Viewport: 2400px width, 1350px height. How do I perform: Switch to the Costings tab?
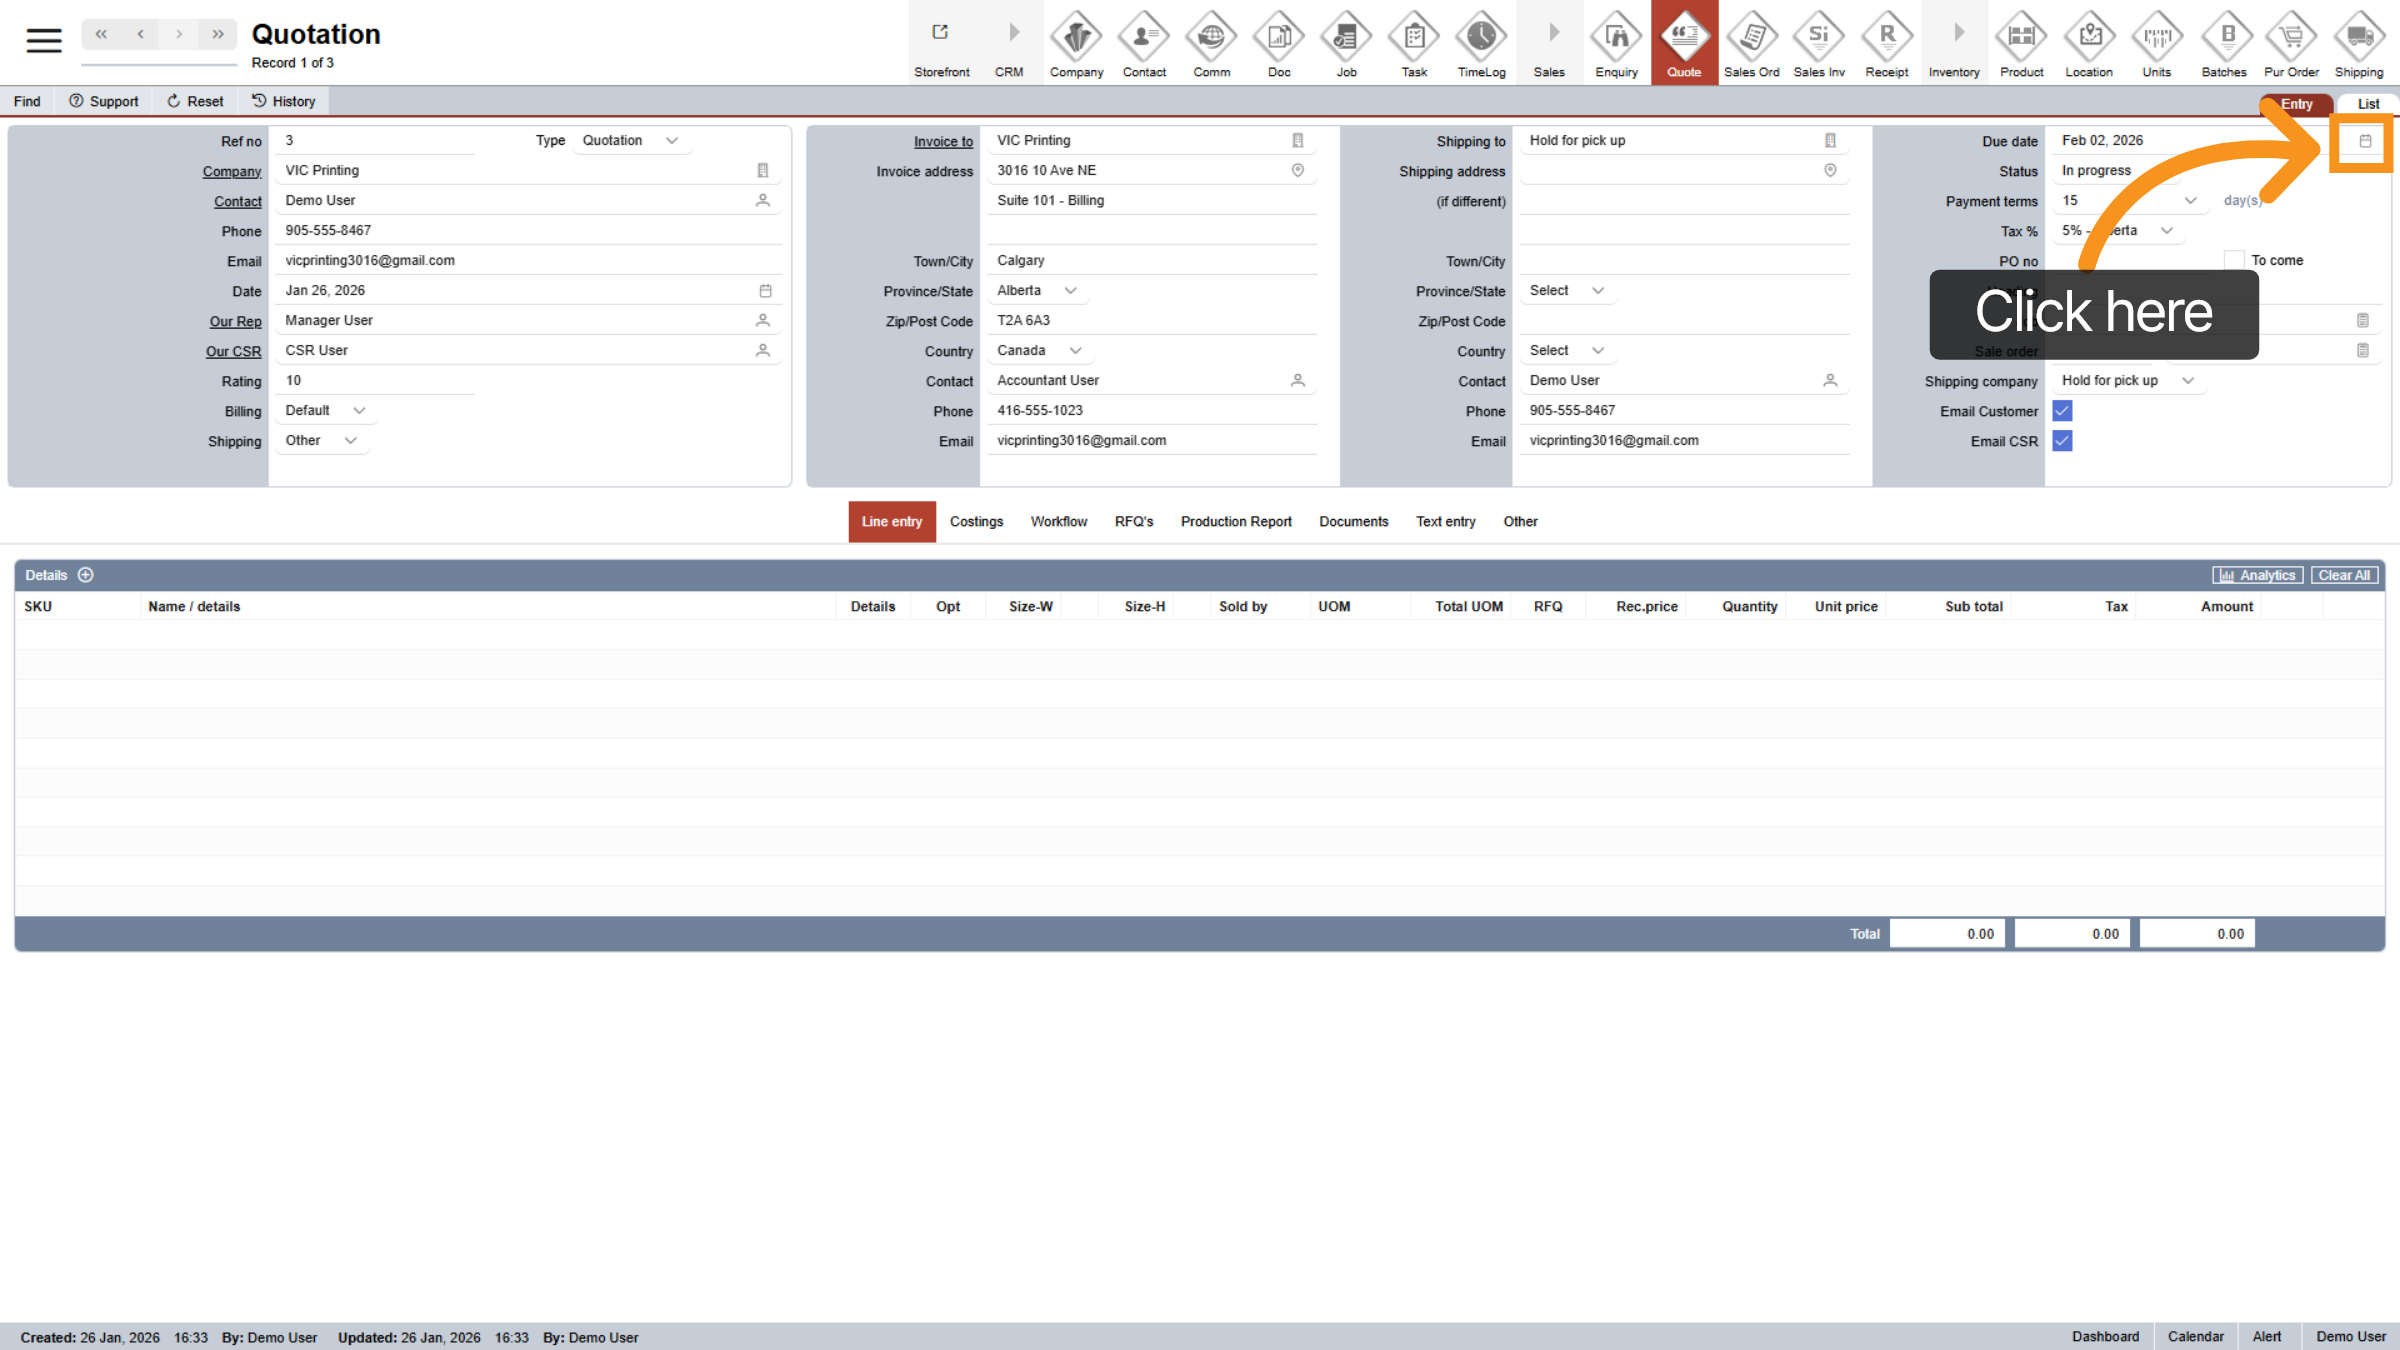point(976,522)
